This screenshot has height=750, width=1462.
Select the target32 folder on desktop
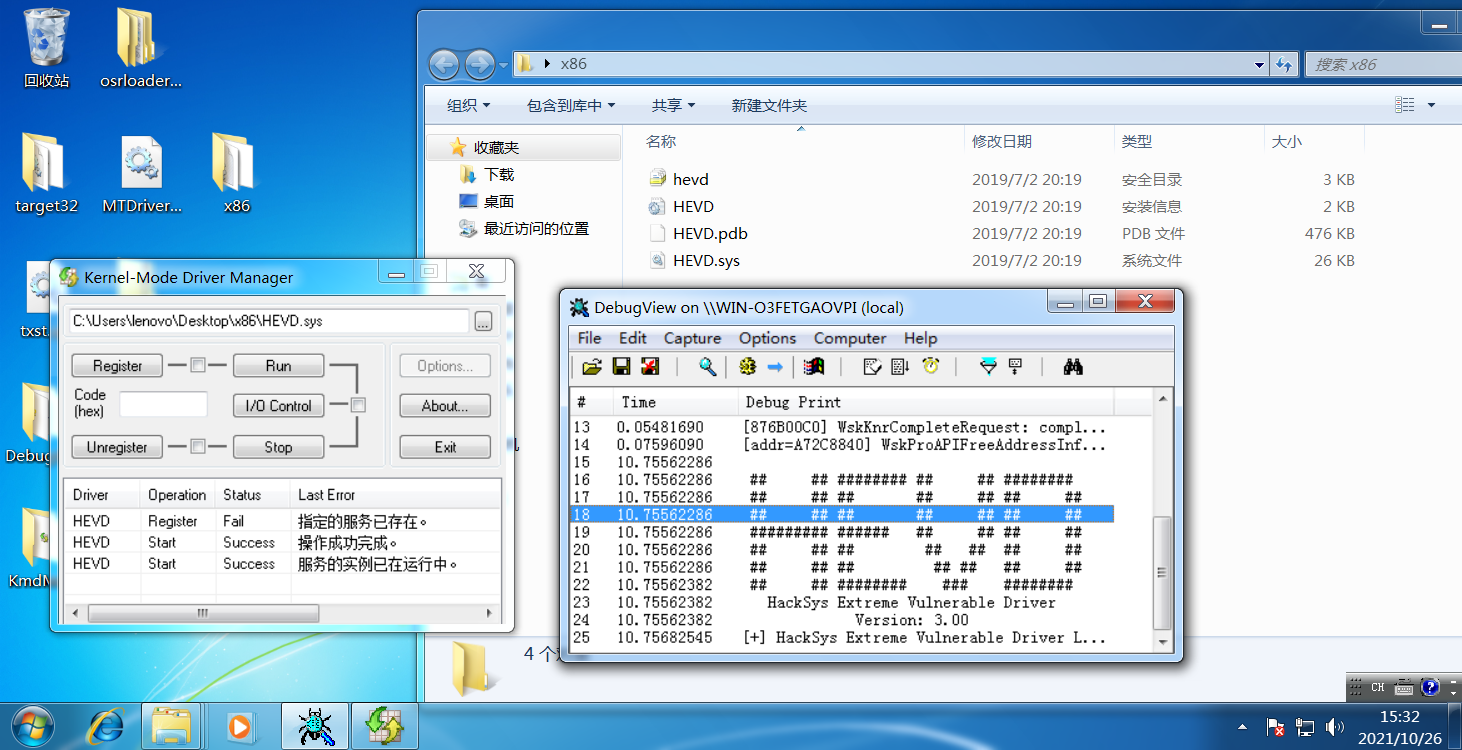(47, 174)
